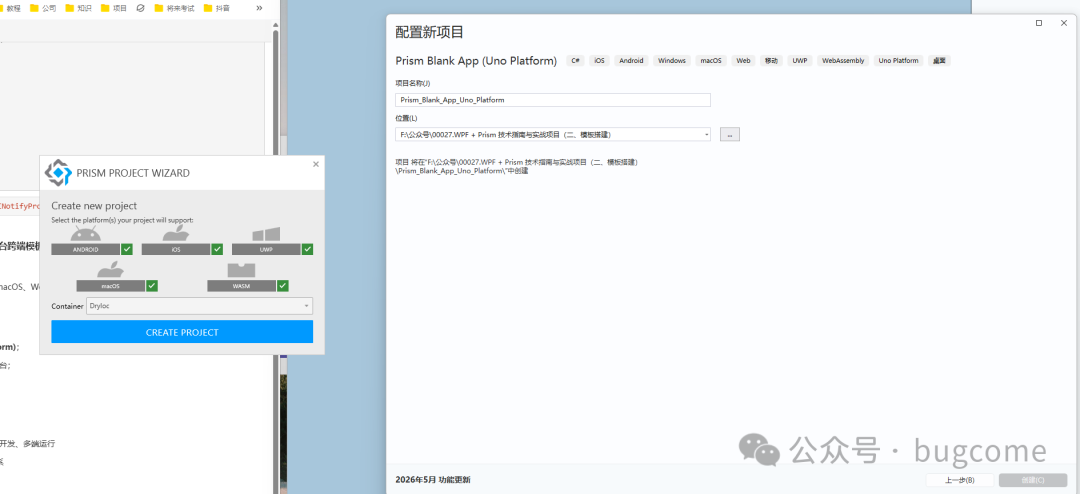Toggle the iOS platform checkbox
This screenshot has width=1080, height=494.
[x=217, y=249]
